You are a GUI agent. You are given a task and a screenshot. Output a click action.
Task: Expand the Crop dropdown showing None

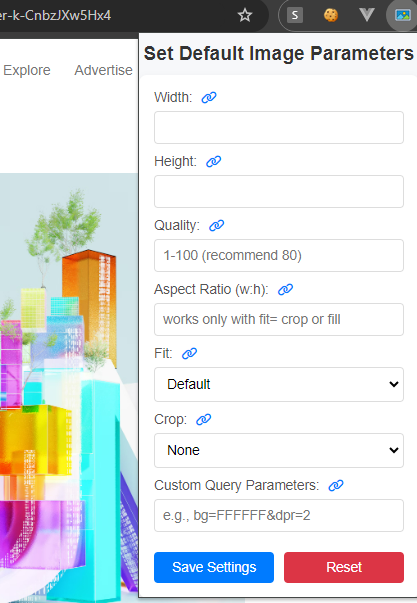click(x=279, y=450)
